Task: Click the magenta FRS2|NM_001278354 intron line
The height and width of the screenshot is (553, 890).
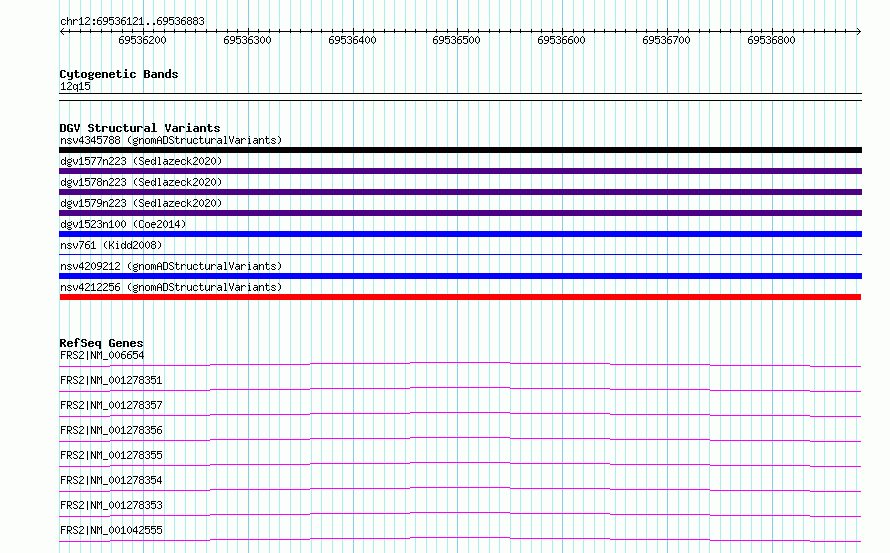Action: coord(460,489)
